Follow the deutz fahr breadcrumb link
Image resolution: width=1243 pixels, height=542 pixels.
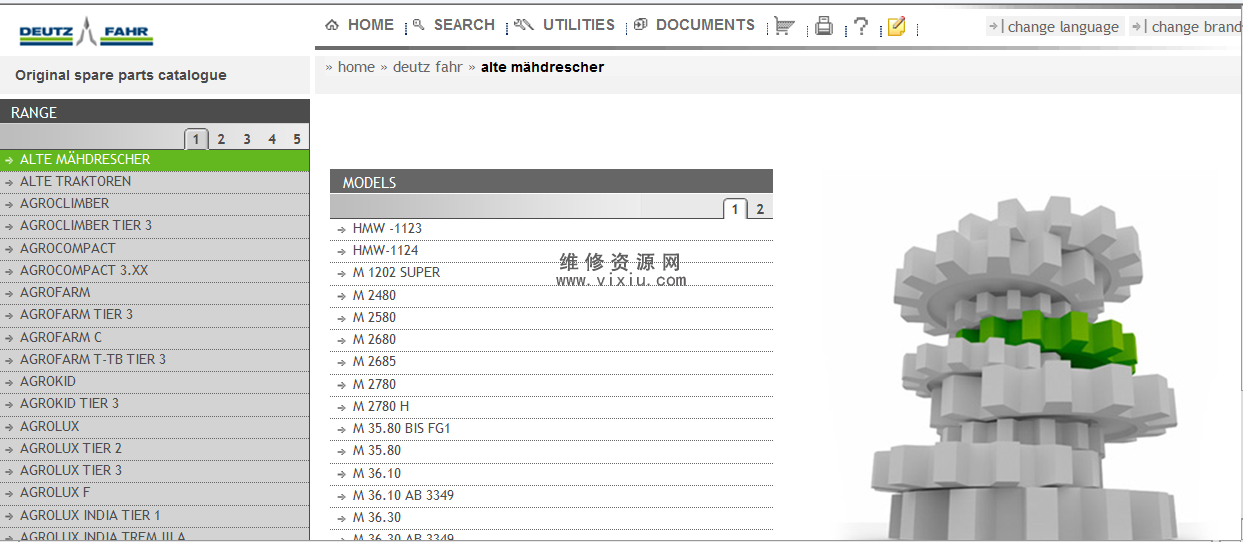pos(428,67)
